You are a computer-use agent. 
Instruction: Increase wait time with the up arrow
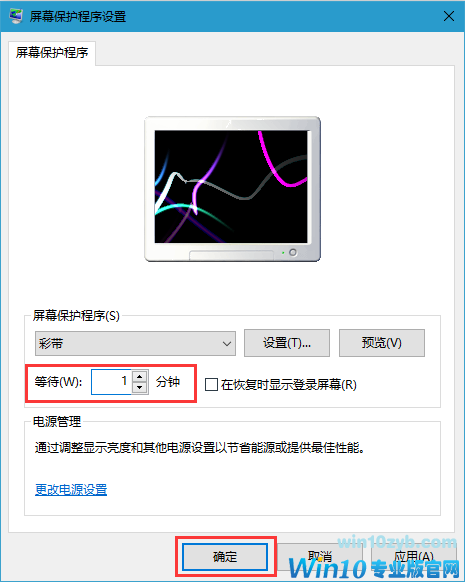point(140,376)
